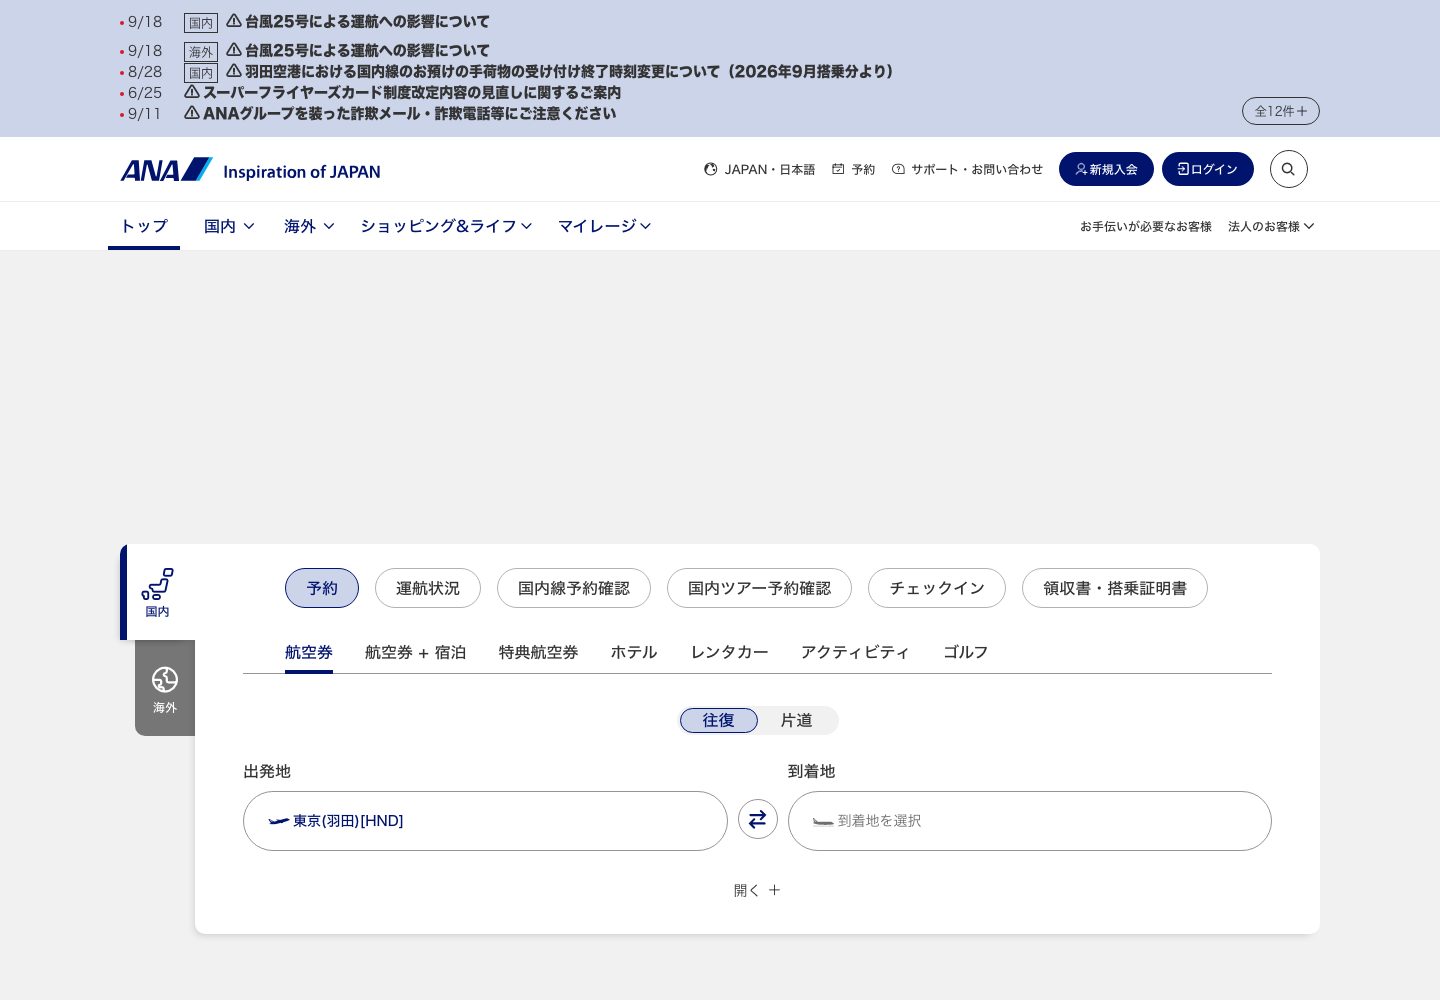Click the ANA logo
The height and width of the screenshot is (1000, 1440).
tap(251, 170)
